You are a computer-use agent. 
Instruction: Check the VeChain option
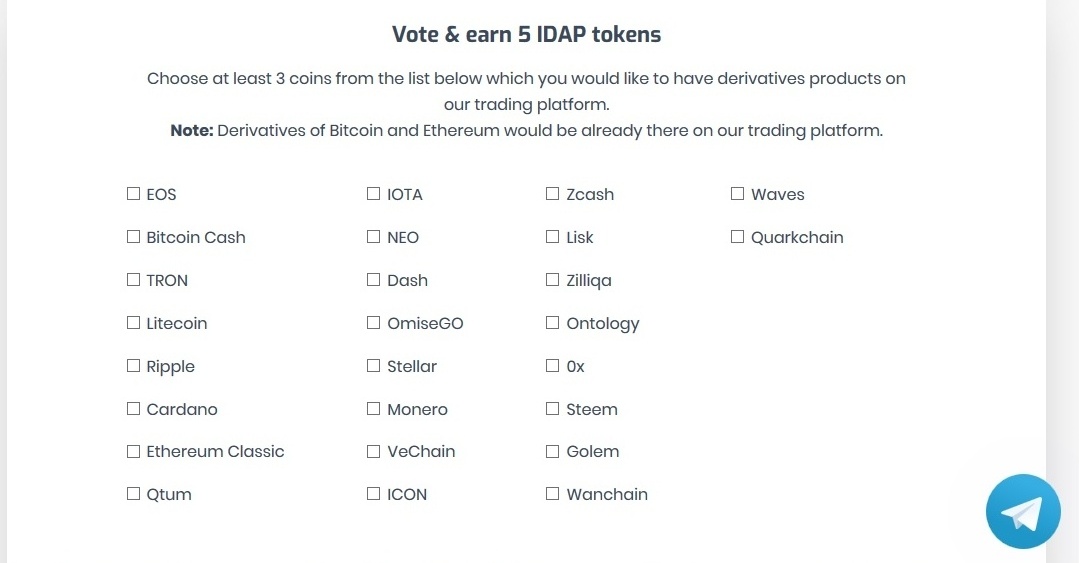pyautogui.click(x=374, y=452)
